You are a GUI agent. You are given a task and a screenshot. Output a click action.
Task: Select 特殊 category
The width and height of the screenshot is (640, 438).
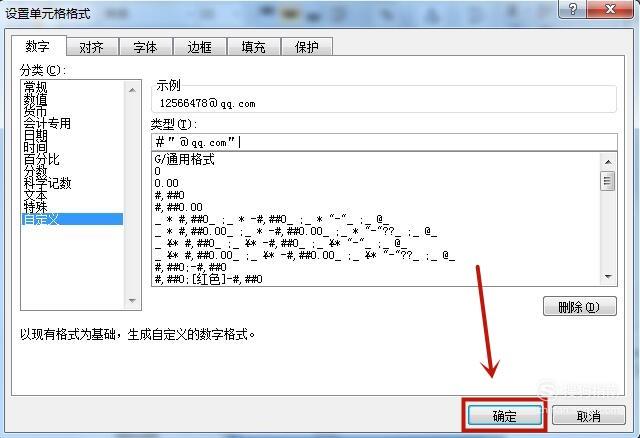(72, 207)
